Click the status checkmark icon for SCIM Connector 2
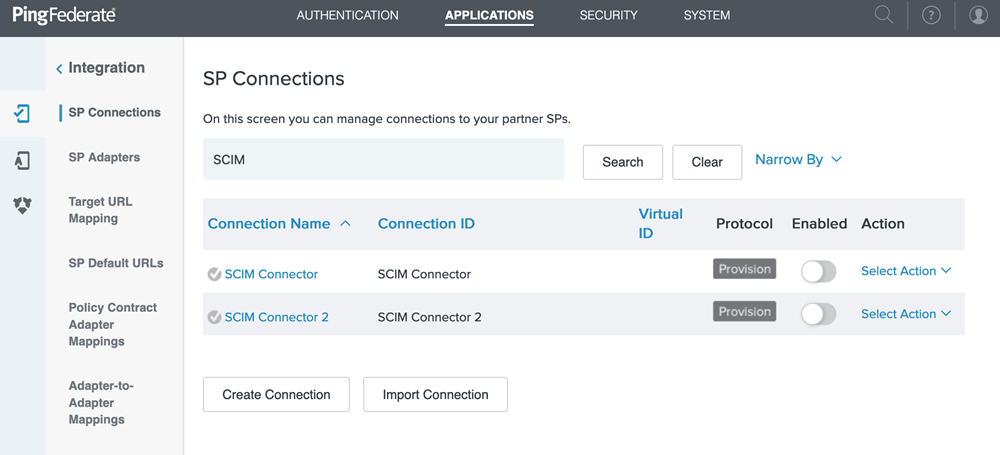 [214, 317]
